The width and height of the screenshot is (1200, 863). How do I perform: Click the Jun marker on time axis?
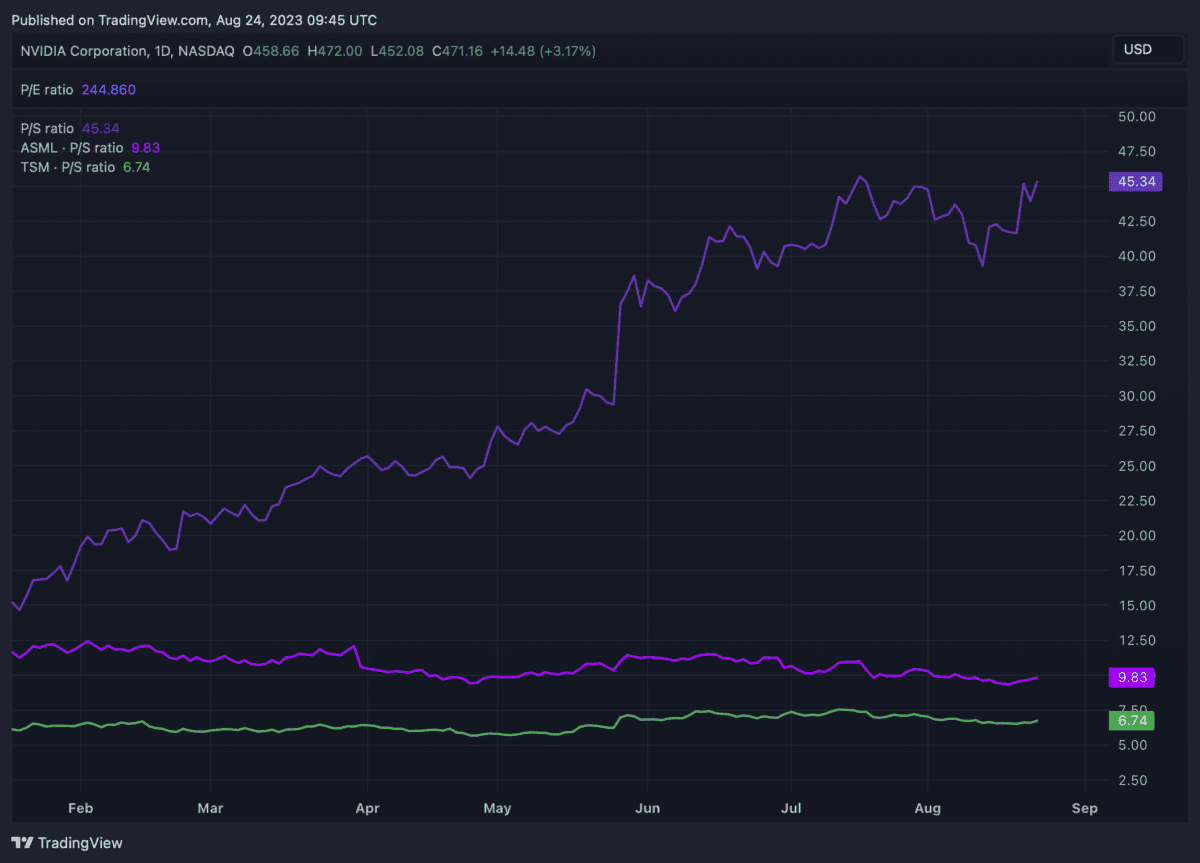(647, 808)
